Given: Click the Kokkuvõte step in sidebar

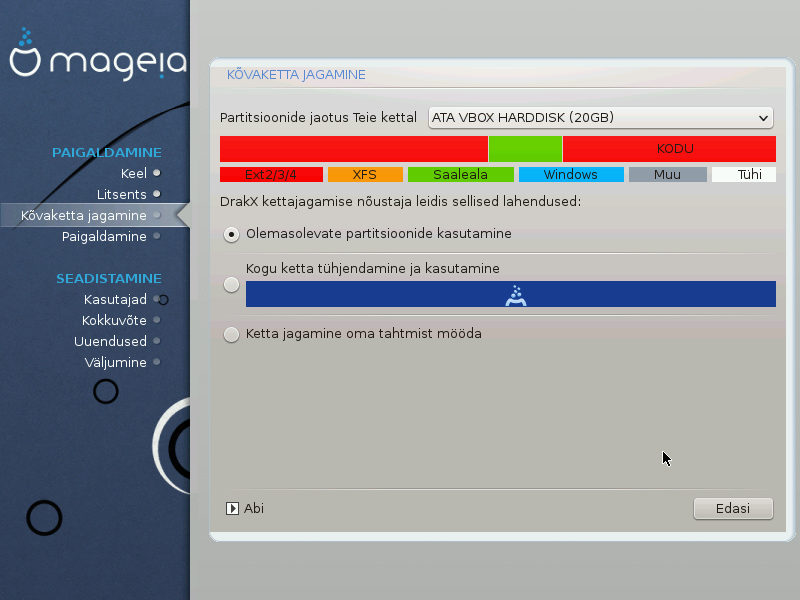Looking at the screenshot, I should 114,320.
